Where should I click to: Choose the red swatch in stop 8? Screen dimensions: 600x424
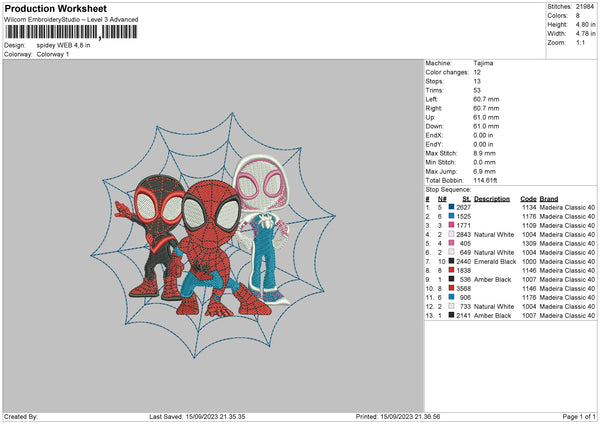tap(453, 270)
